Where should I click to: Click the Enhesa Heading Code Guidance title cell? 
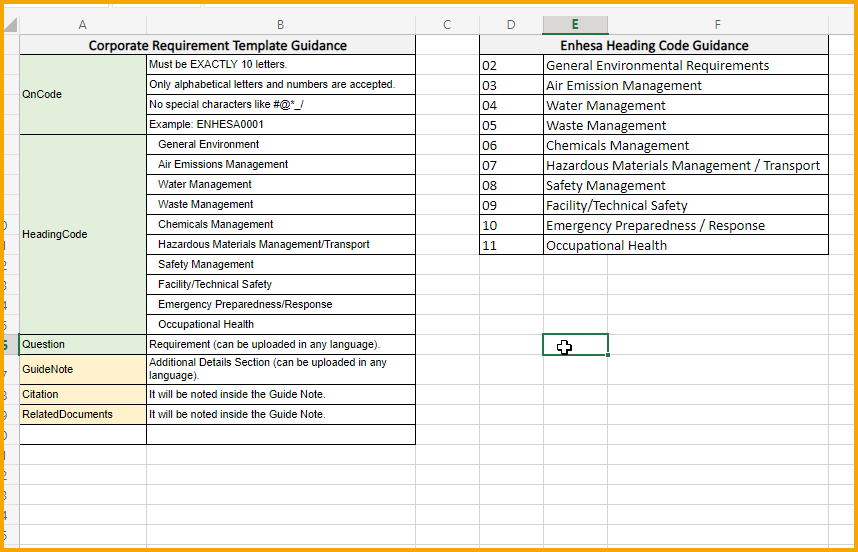[x=654, y=45]
